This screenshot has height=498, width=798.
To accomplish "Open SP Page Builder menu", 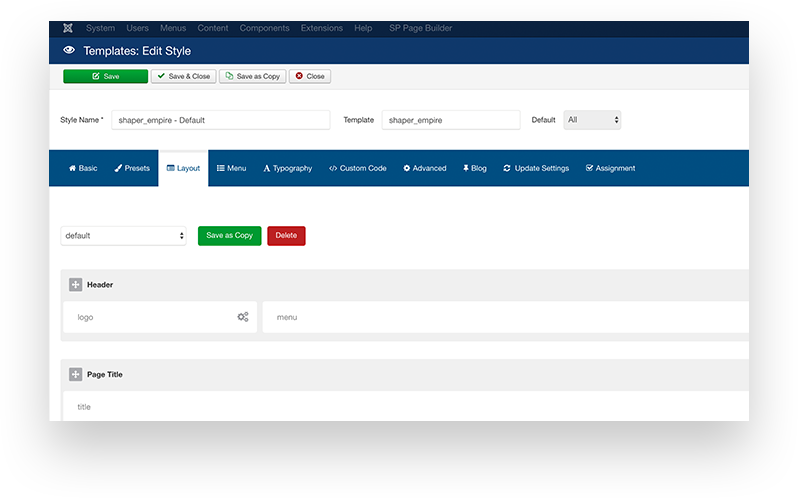I will click(x=419, y=28).
